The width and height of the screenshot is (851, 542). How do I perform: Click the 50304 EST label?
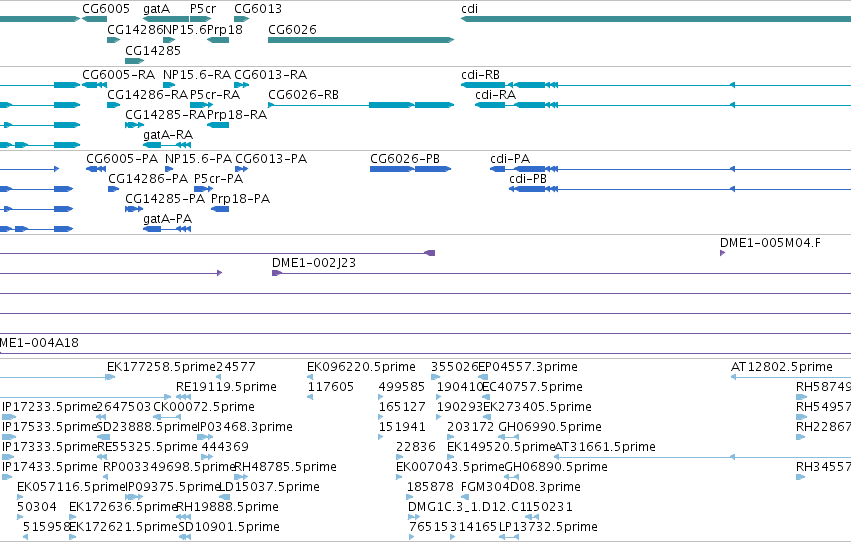37,507
